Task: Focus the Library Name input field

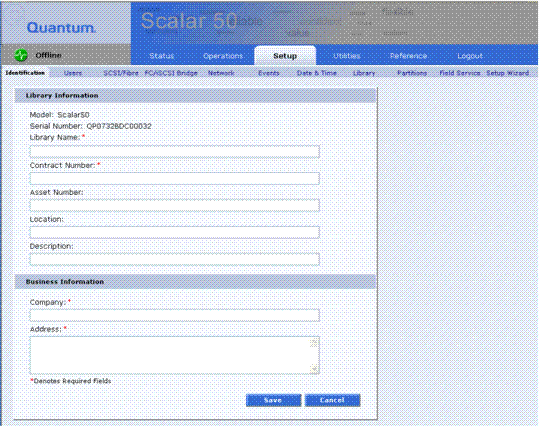Action: [x=175, y=152]
